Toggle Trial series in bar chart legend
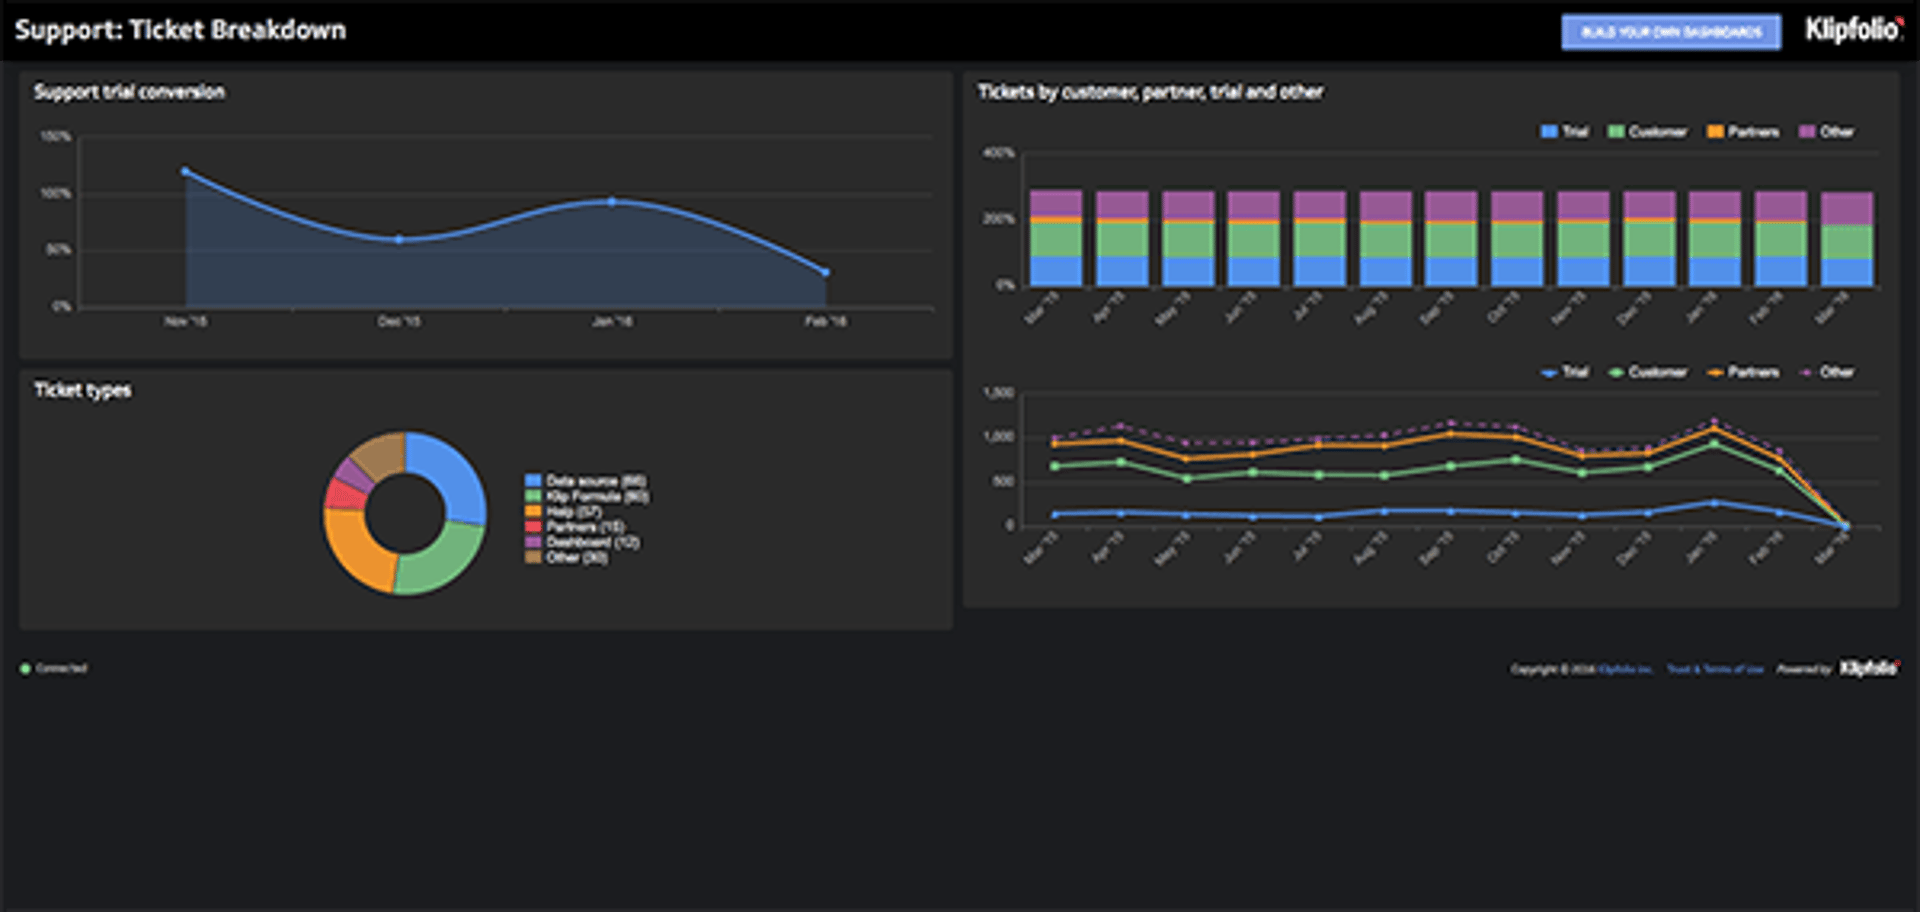 1564,132
